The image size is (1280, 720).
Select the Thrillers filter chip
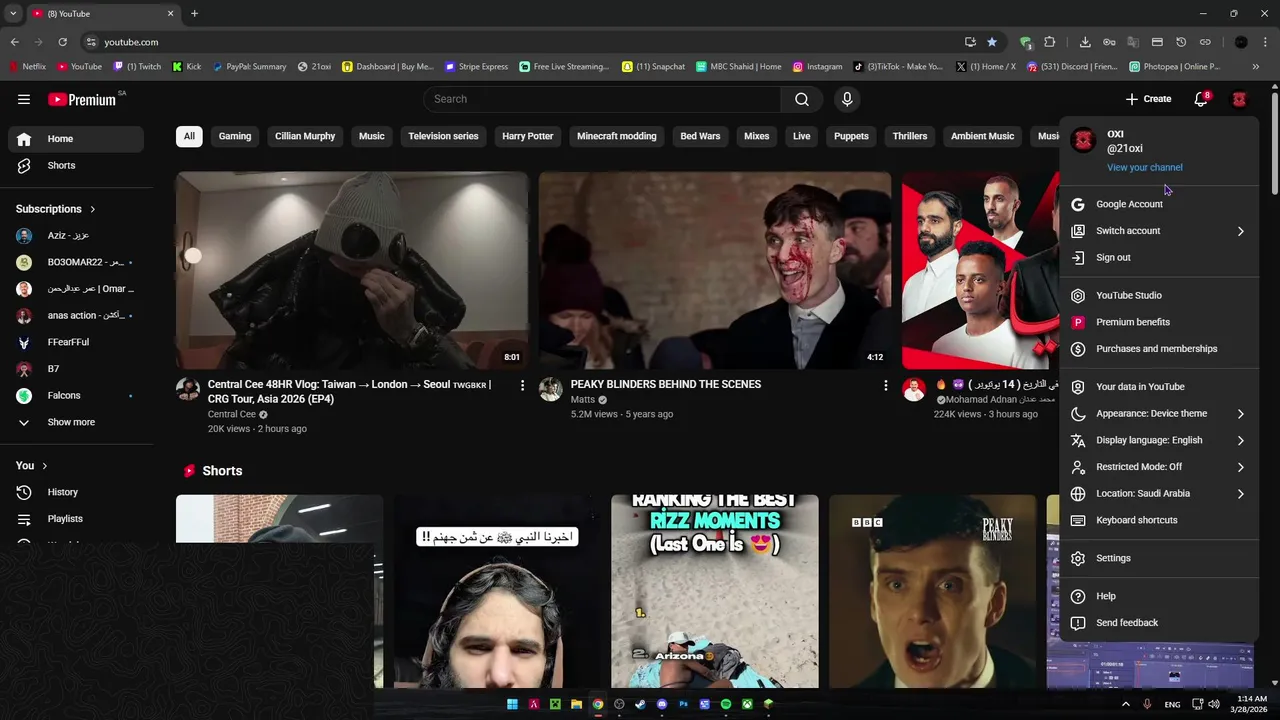pos(910,136)
